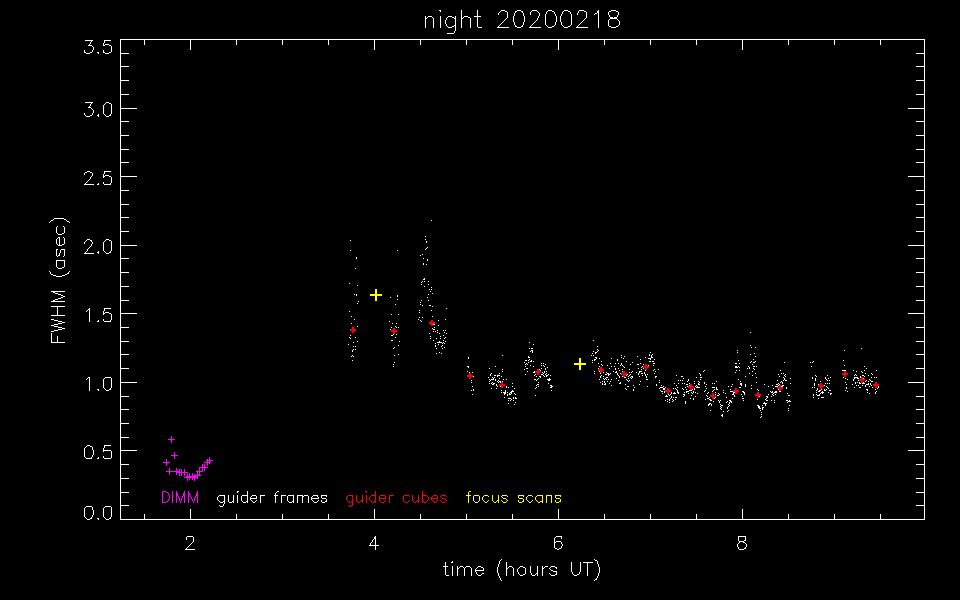Click the highest magenta DIMM marker near 0.6 asec
This screenshot has width=960, height=600.
click(x=171, y=440)
